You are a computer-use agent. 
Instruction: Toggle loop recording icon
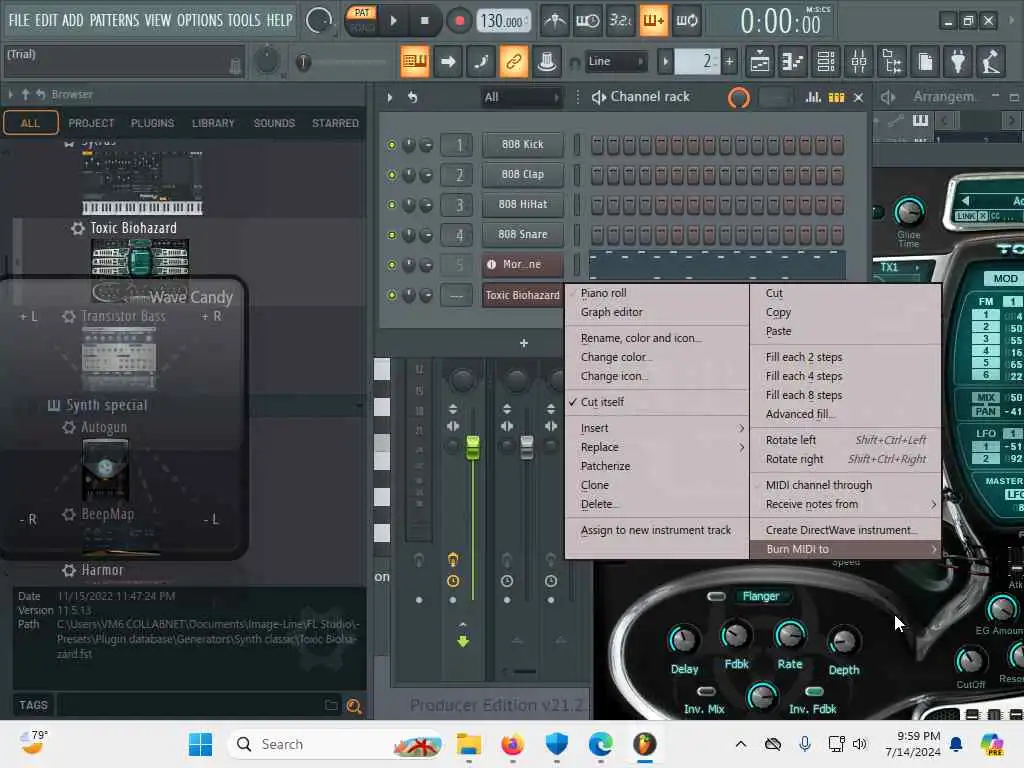686,21
